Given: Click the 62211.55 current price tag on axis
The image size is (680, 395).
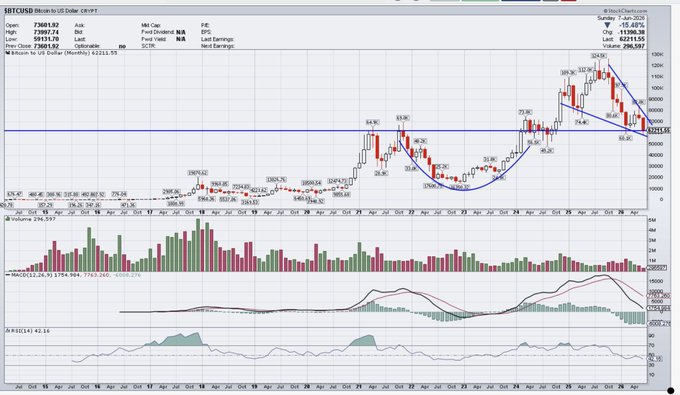Looking at the screenshot, I should 659,130.
